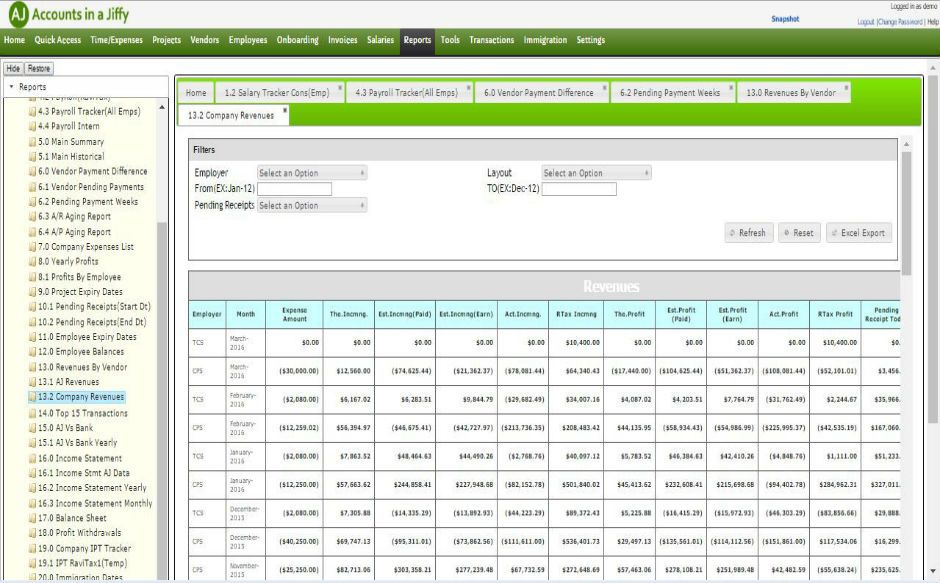Image resolution: width=940 pixels, height=583 pixels.
Task: Click the Reset button icon
Action: pos(787,233)
